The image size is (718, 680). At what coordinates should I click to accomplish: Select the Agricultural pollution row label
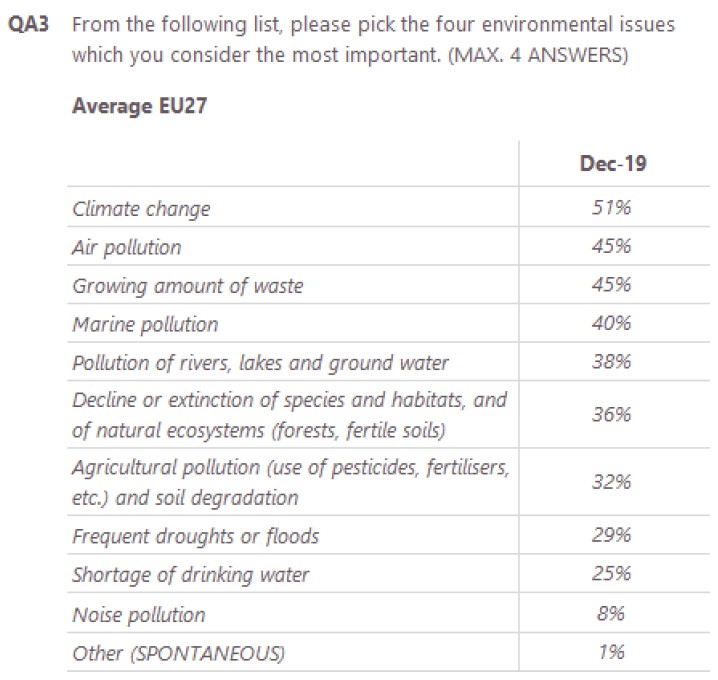pos(291,482)
